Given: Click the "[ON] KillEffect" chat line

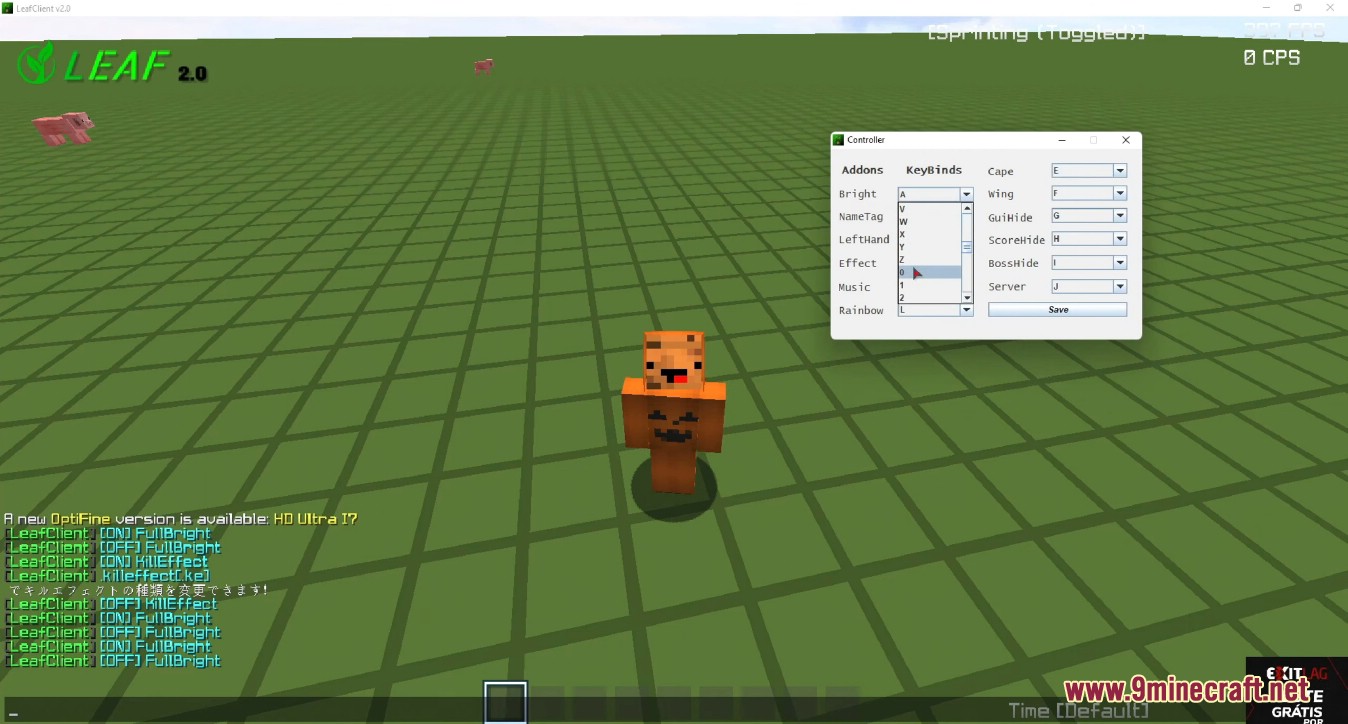Looking at the screenshot, I should 107,562.
